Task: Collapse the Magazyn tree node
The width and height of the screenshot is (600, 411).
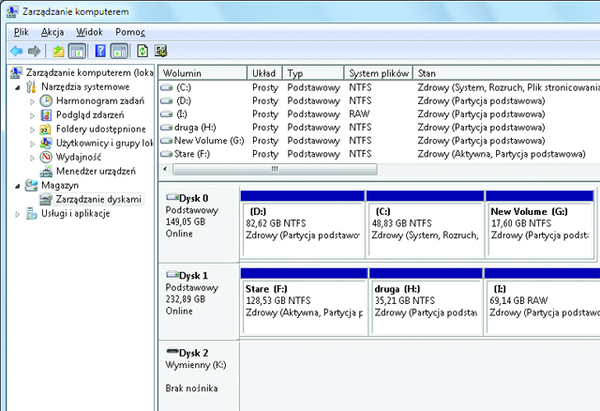Action: tap(16, 186)
